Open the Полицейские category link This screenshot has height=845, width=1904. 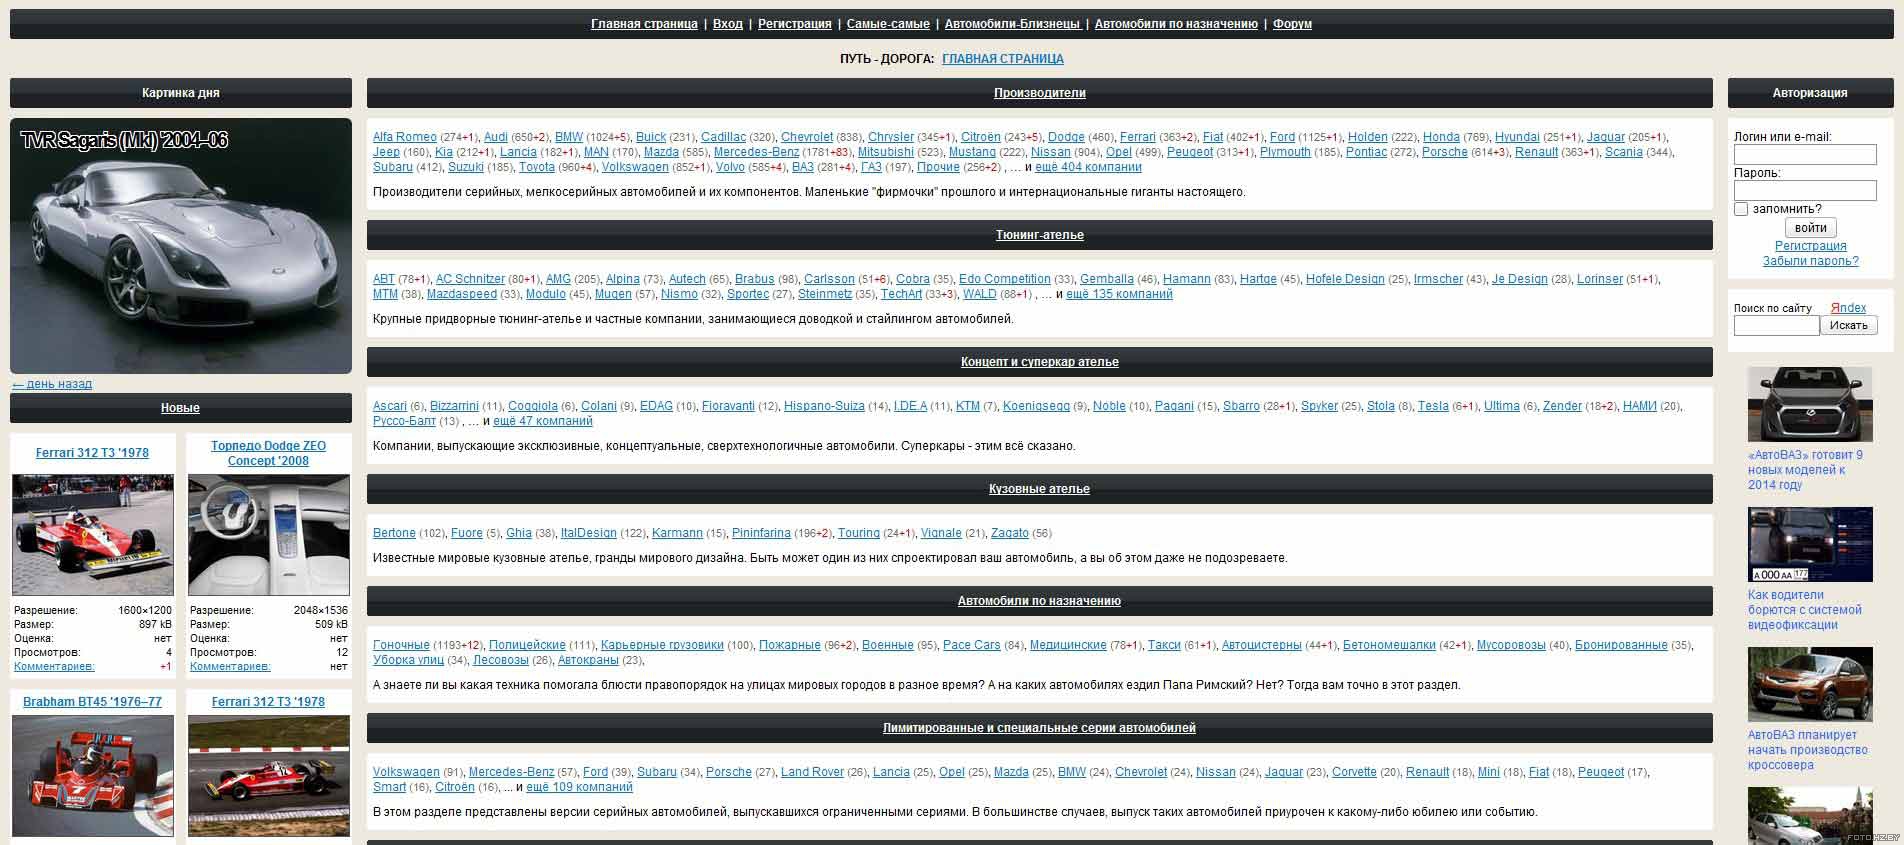point(527,645)
